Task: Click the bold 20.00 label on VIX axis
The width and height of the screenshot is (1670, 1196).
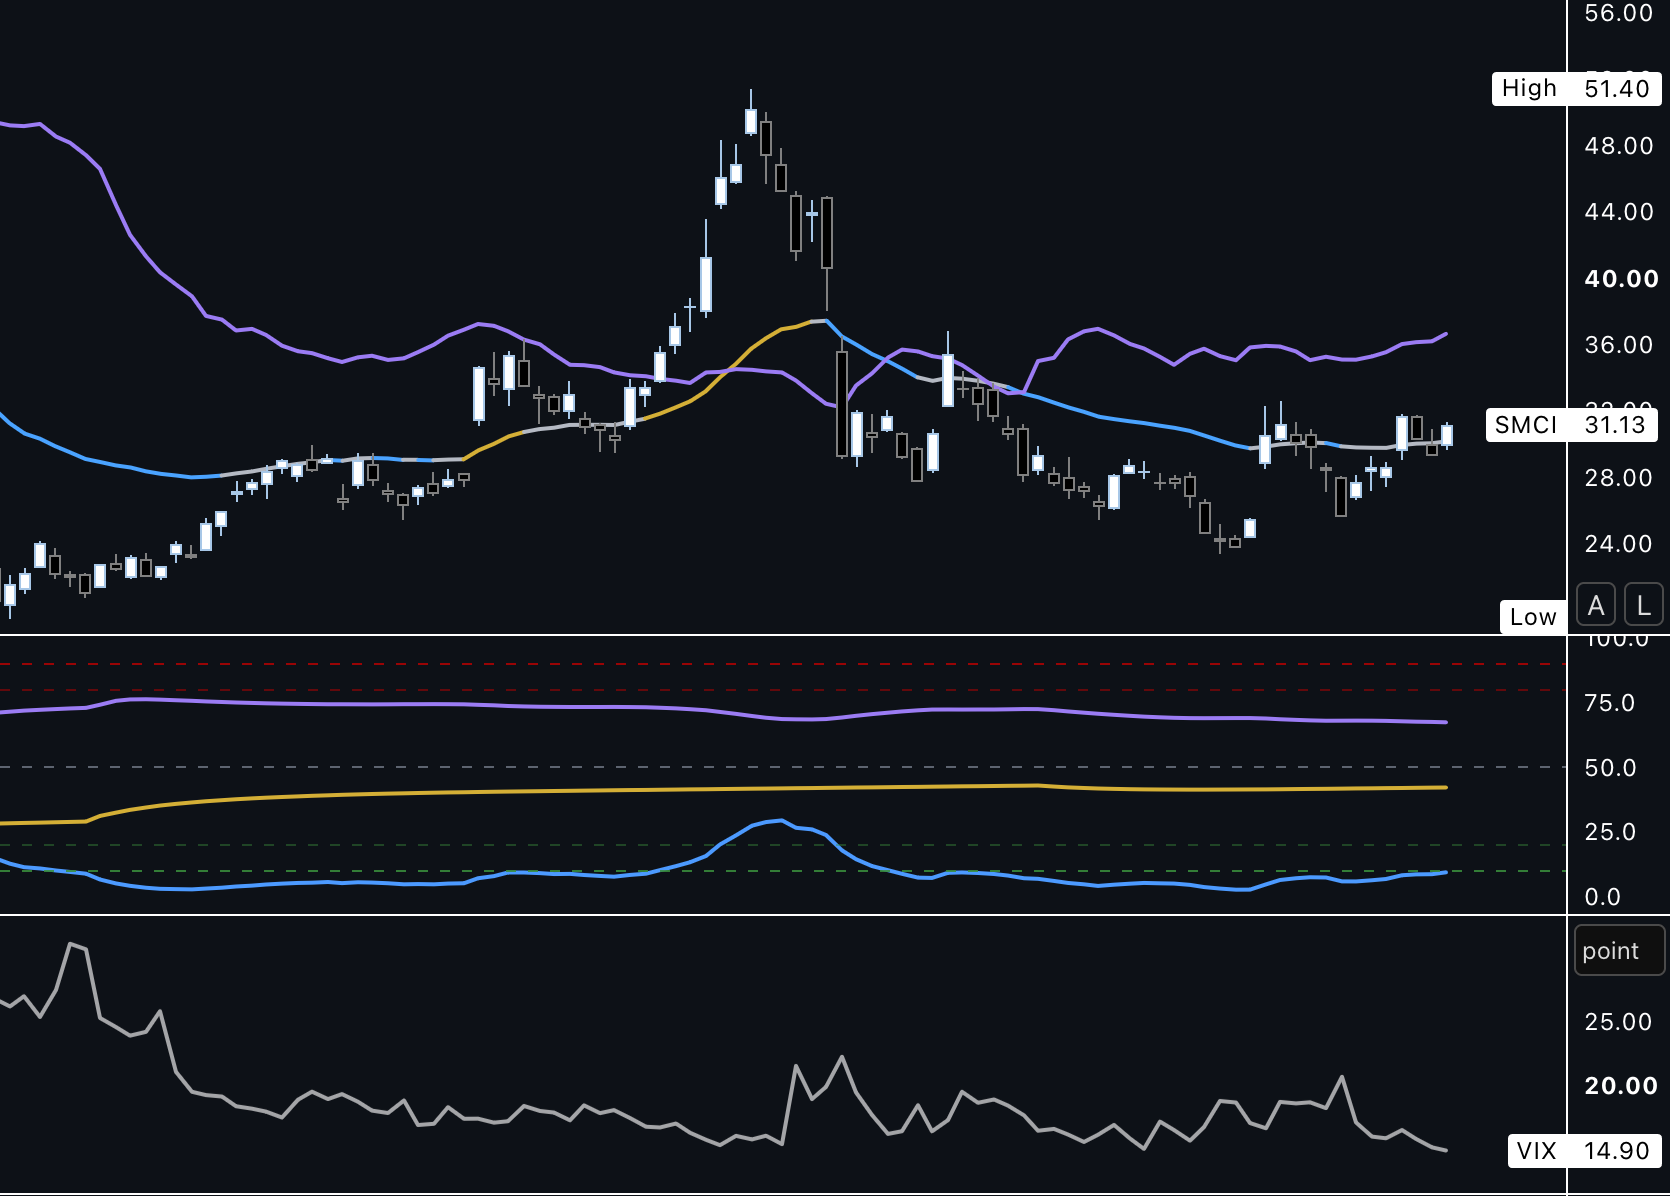Action: coord(1621,1086)
